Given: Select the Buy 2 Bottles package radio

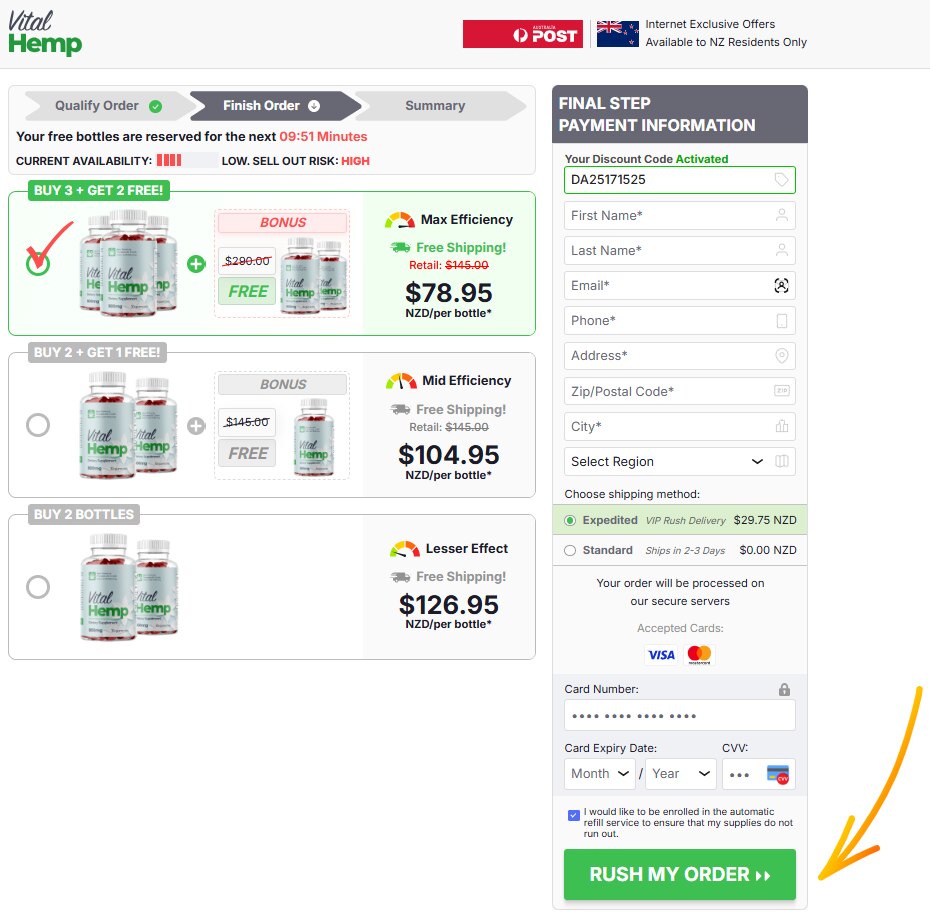Looking at the screenshot, I should [38, 587].
